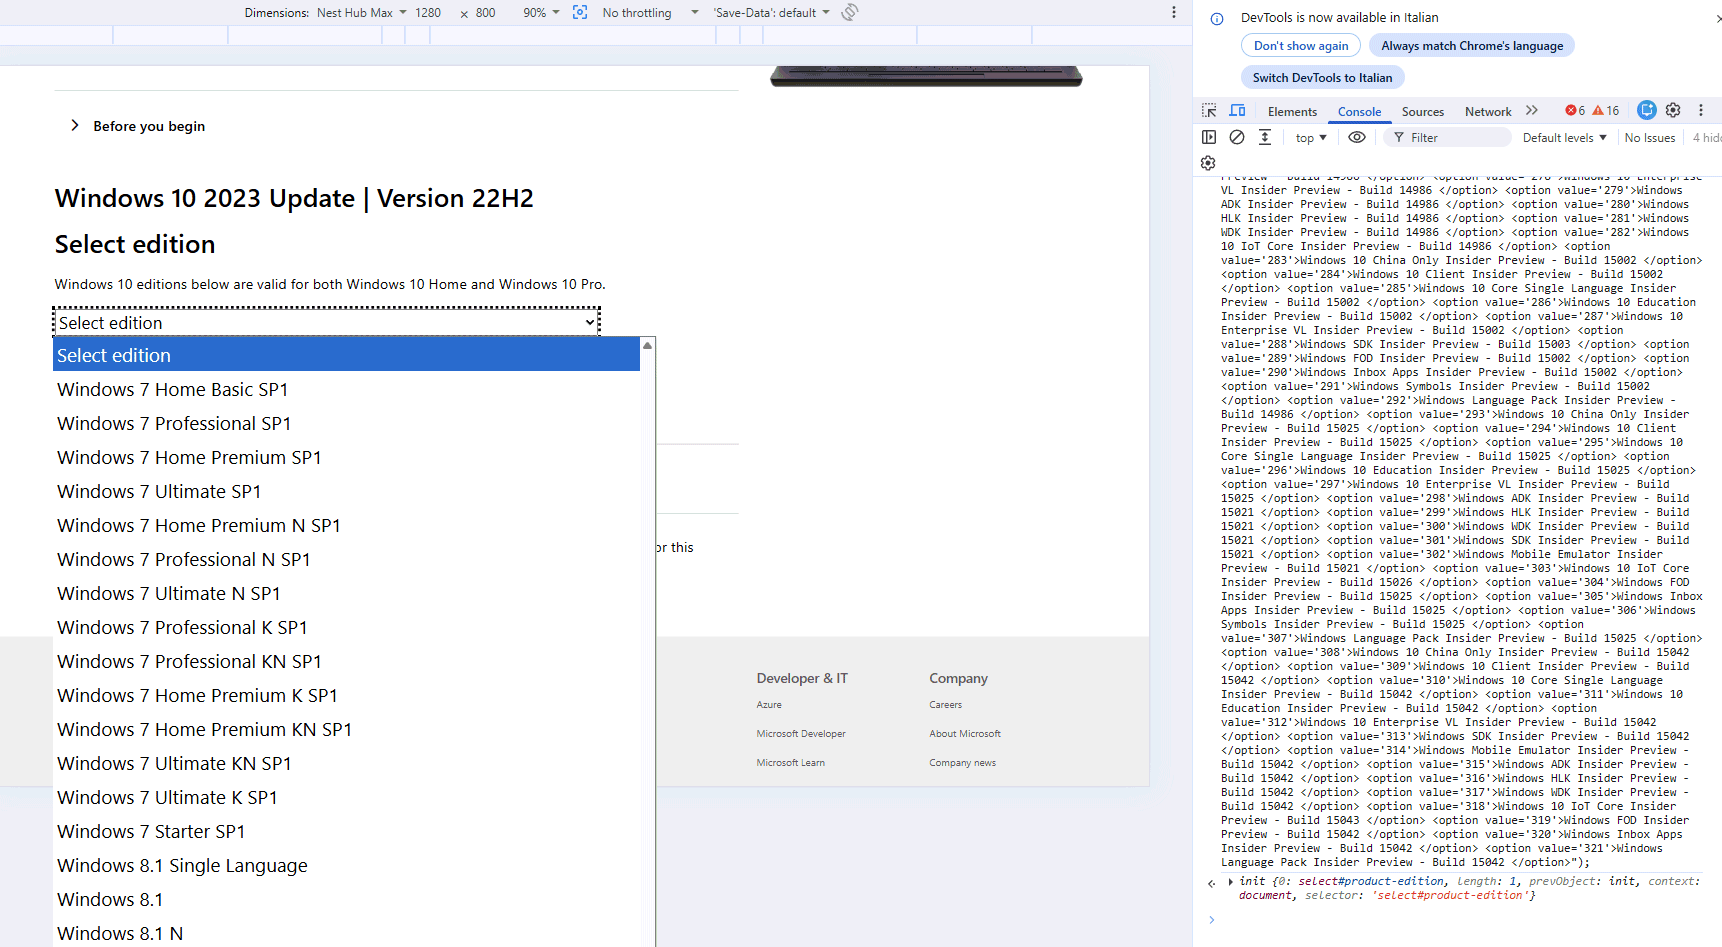1722x947 pixels.
Task: Select the highlighted Select edition option
Action: click(x=346, y=355)
